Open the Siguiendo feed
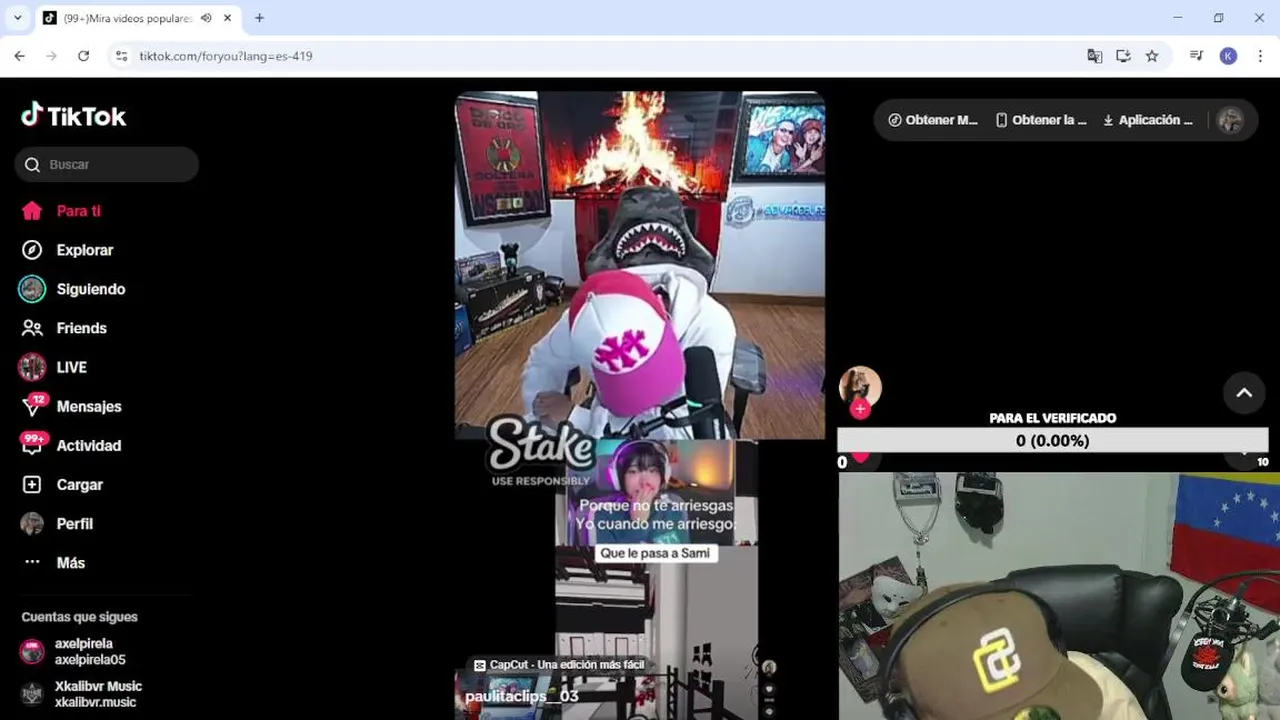1280x720 pixels. coord(90,289)
